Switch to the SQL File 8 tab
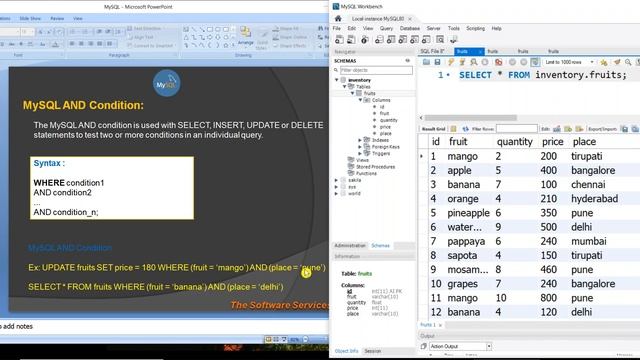 (432, 51)
